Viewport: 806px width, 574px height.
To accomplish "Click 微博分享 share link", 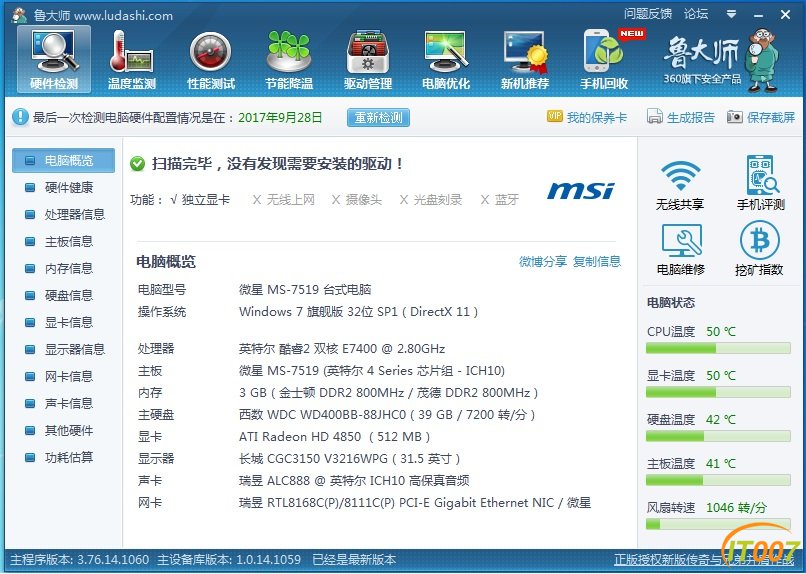I will pyautogui.click(x=543, y=262).
